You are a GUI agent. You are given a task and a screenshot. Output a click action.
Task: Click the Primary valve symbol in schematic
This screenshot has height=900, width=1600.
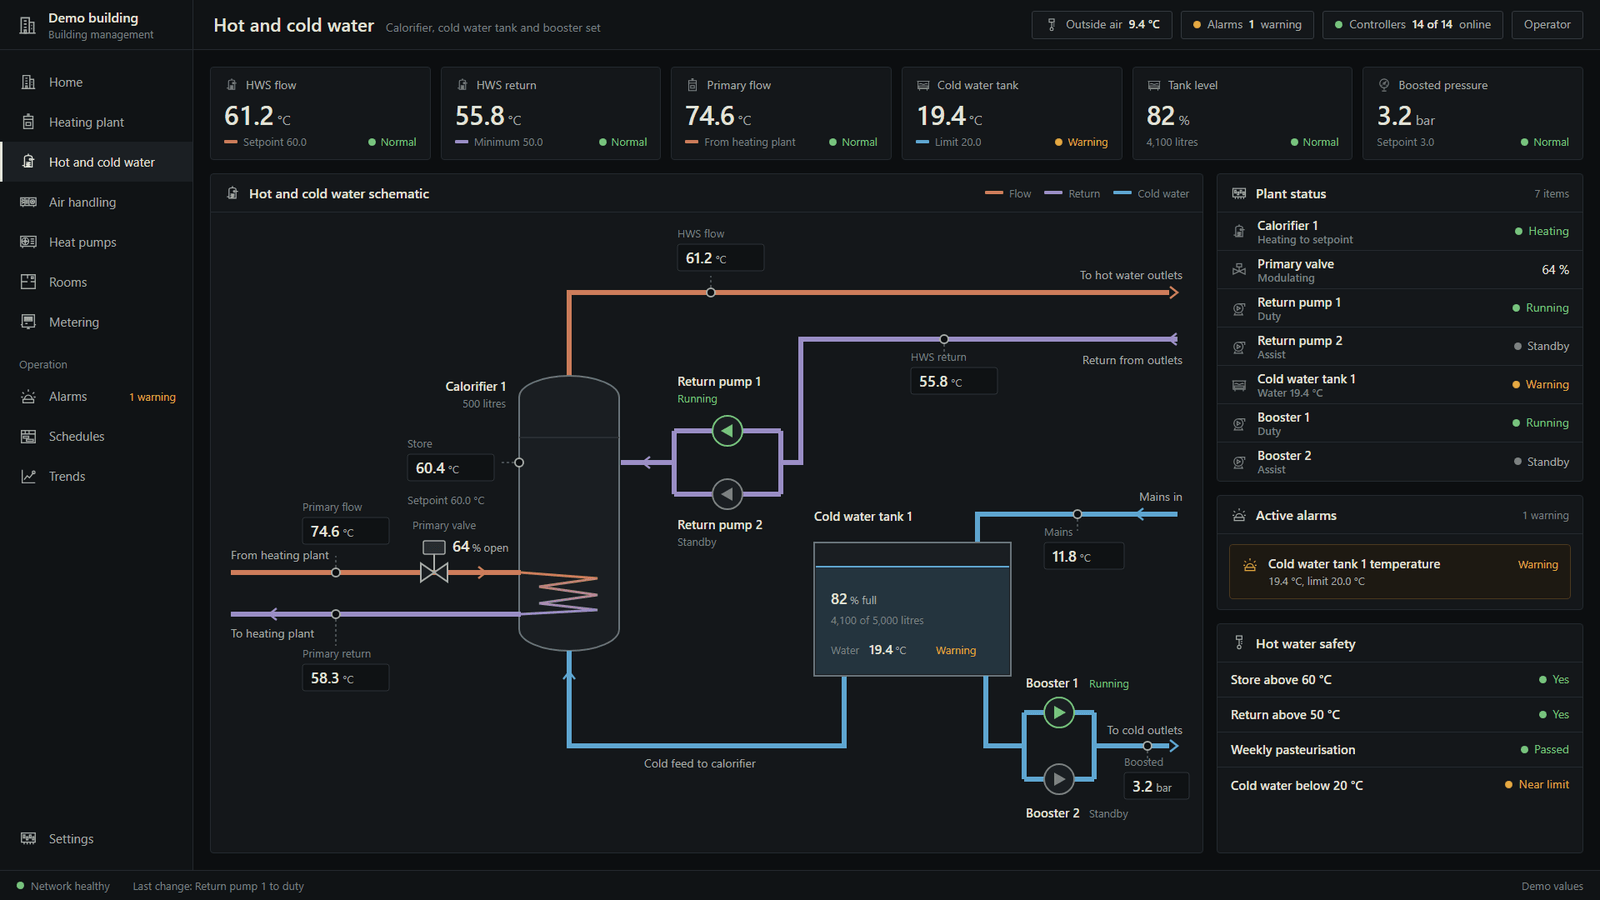[434, 562]
